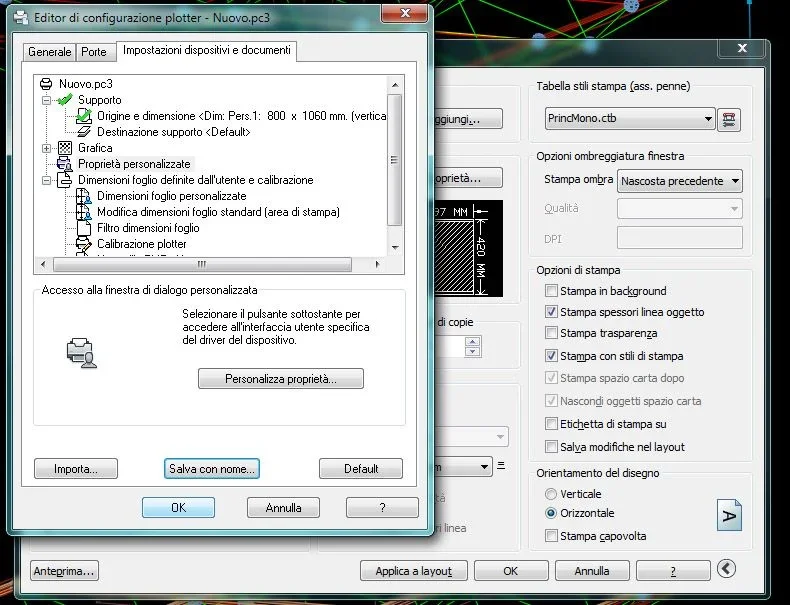Select the Origine e dimensione icon
Image resolution: width=790 pixels, height=605 pixels.
[x=84, y=116]
